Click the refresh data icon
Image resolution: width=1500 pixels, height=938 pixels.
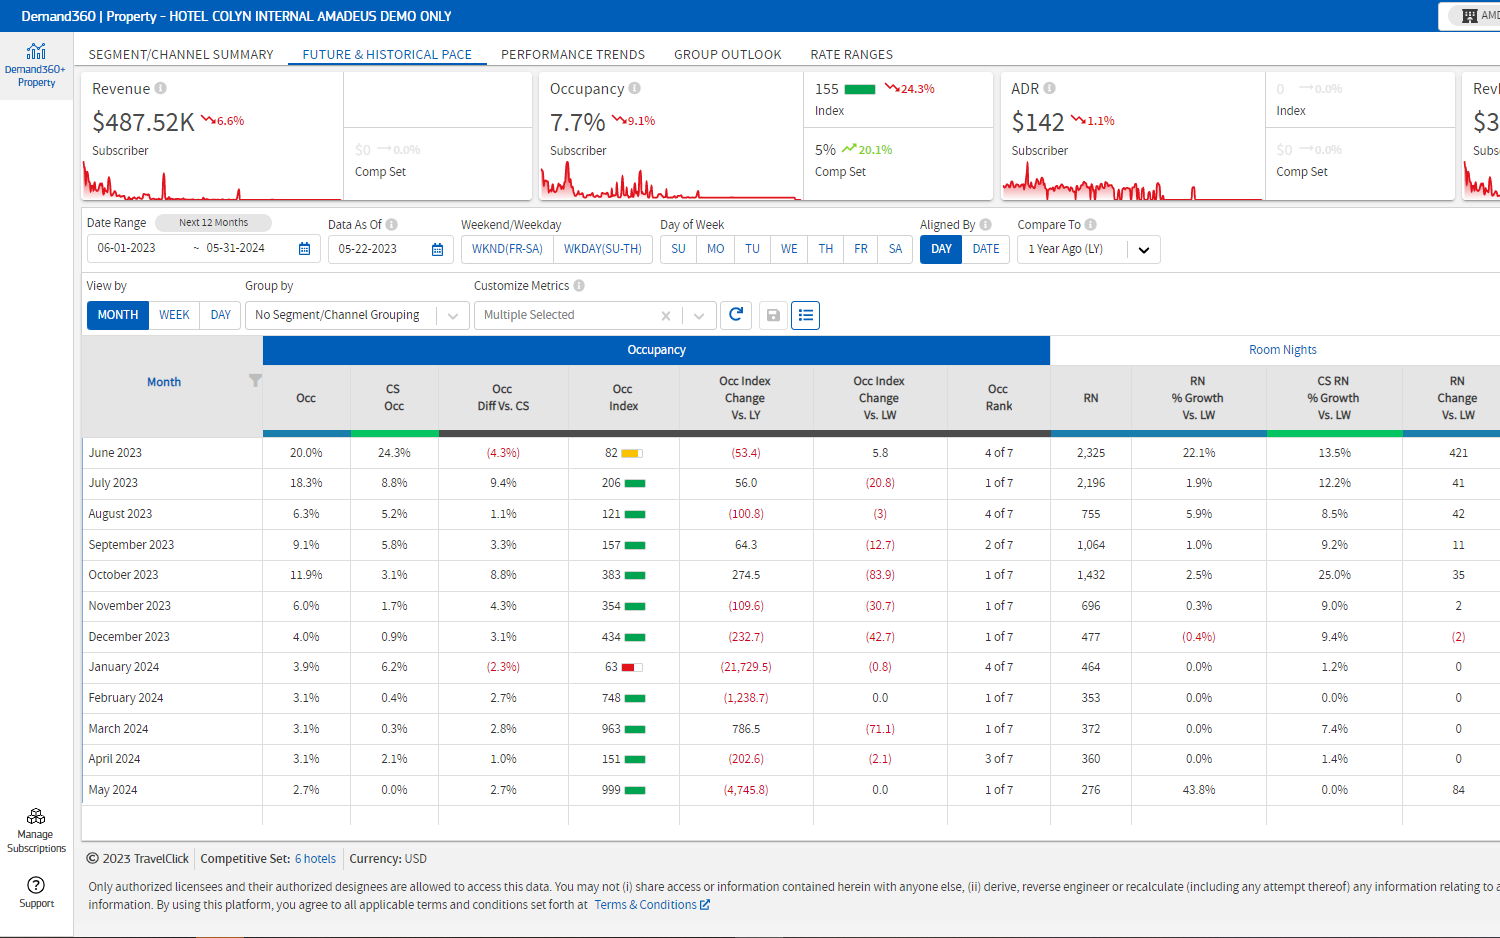736,315
